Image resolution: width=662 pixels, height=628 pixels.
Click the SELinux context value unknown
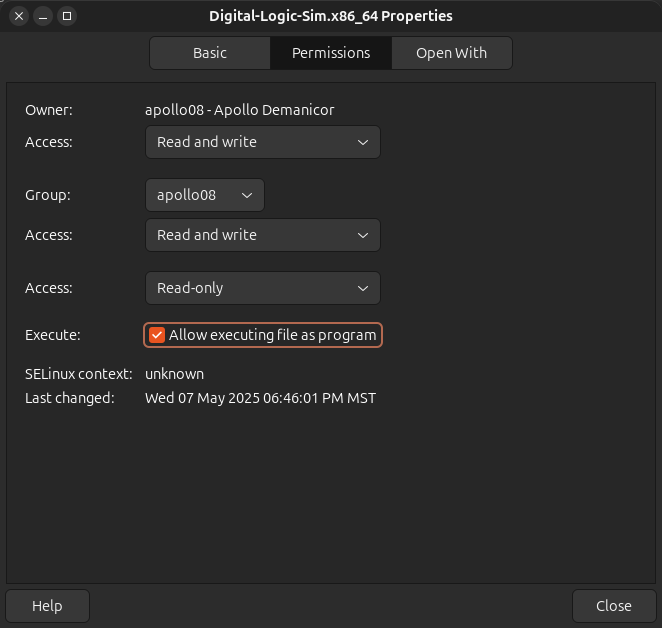coord(174,374)
